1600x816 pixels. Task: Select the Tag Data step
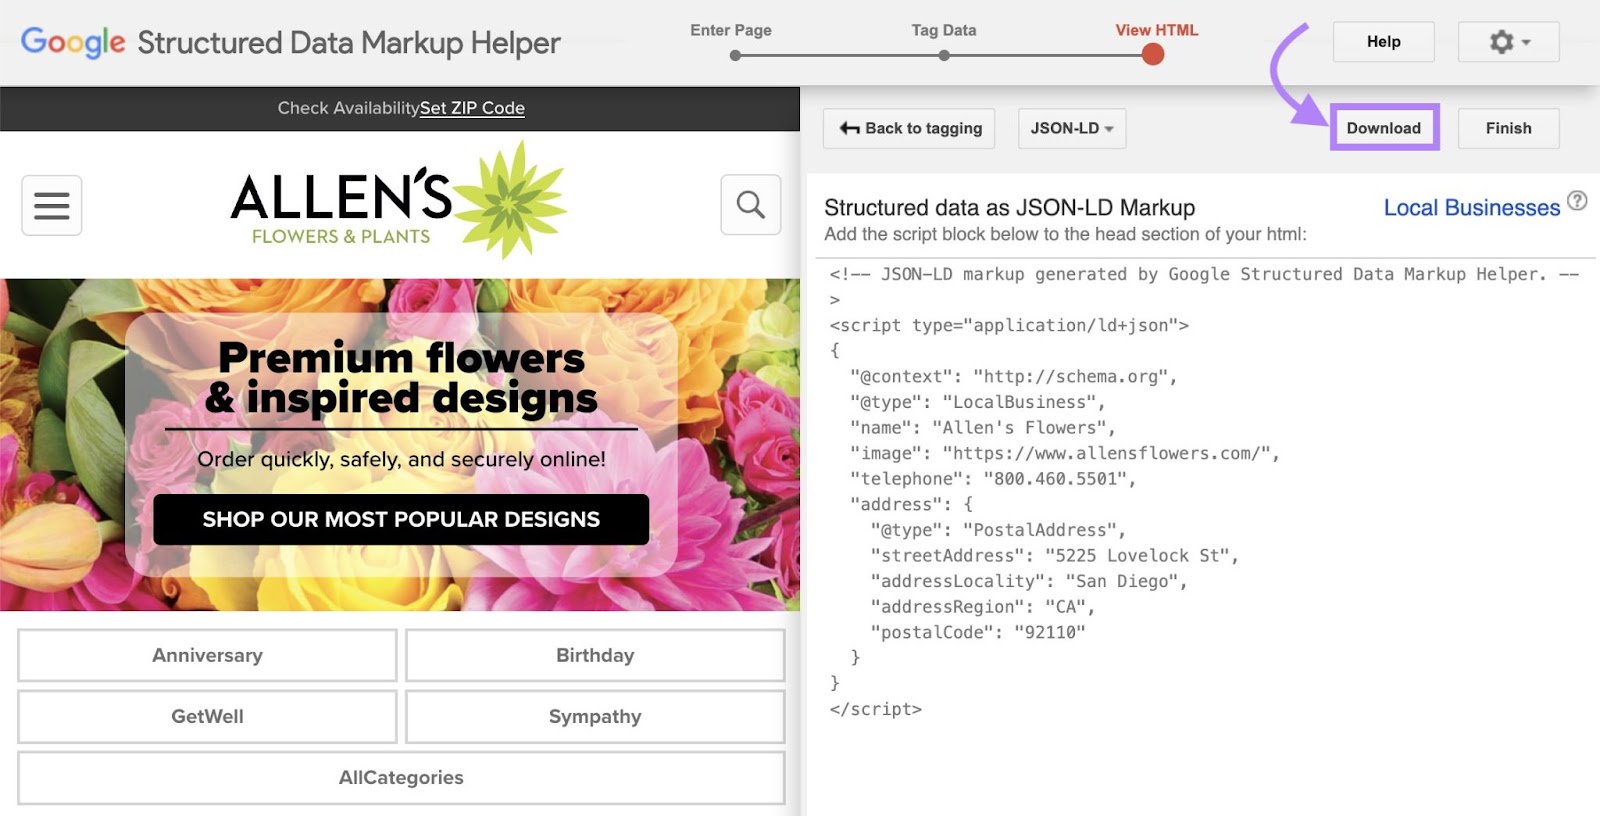pyautogui.click(x=944, y=30)
